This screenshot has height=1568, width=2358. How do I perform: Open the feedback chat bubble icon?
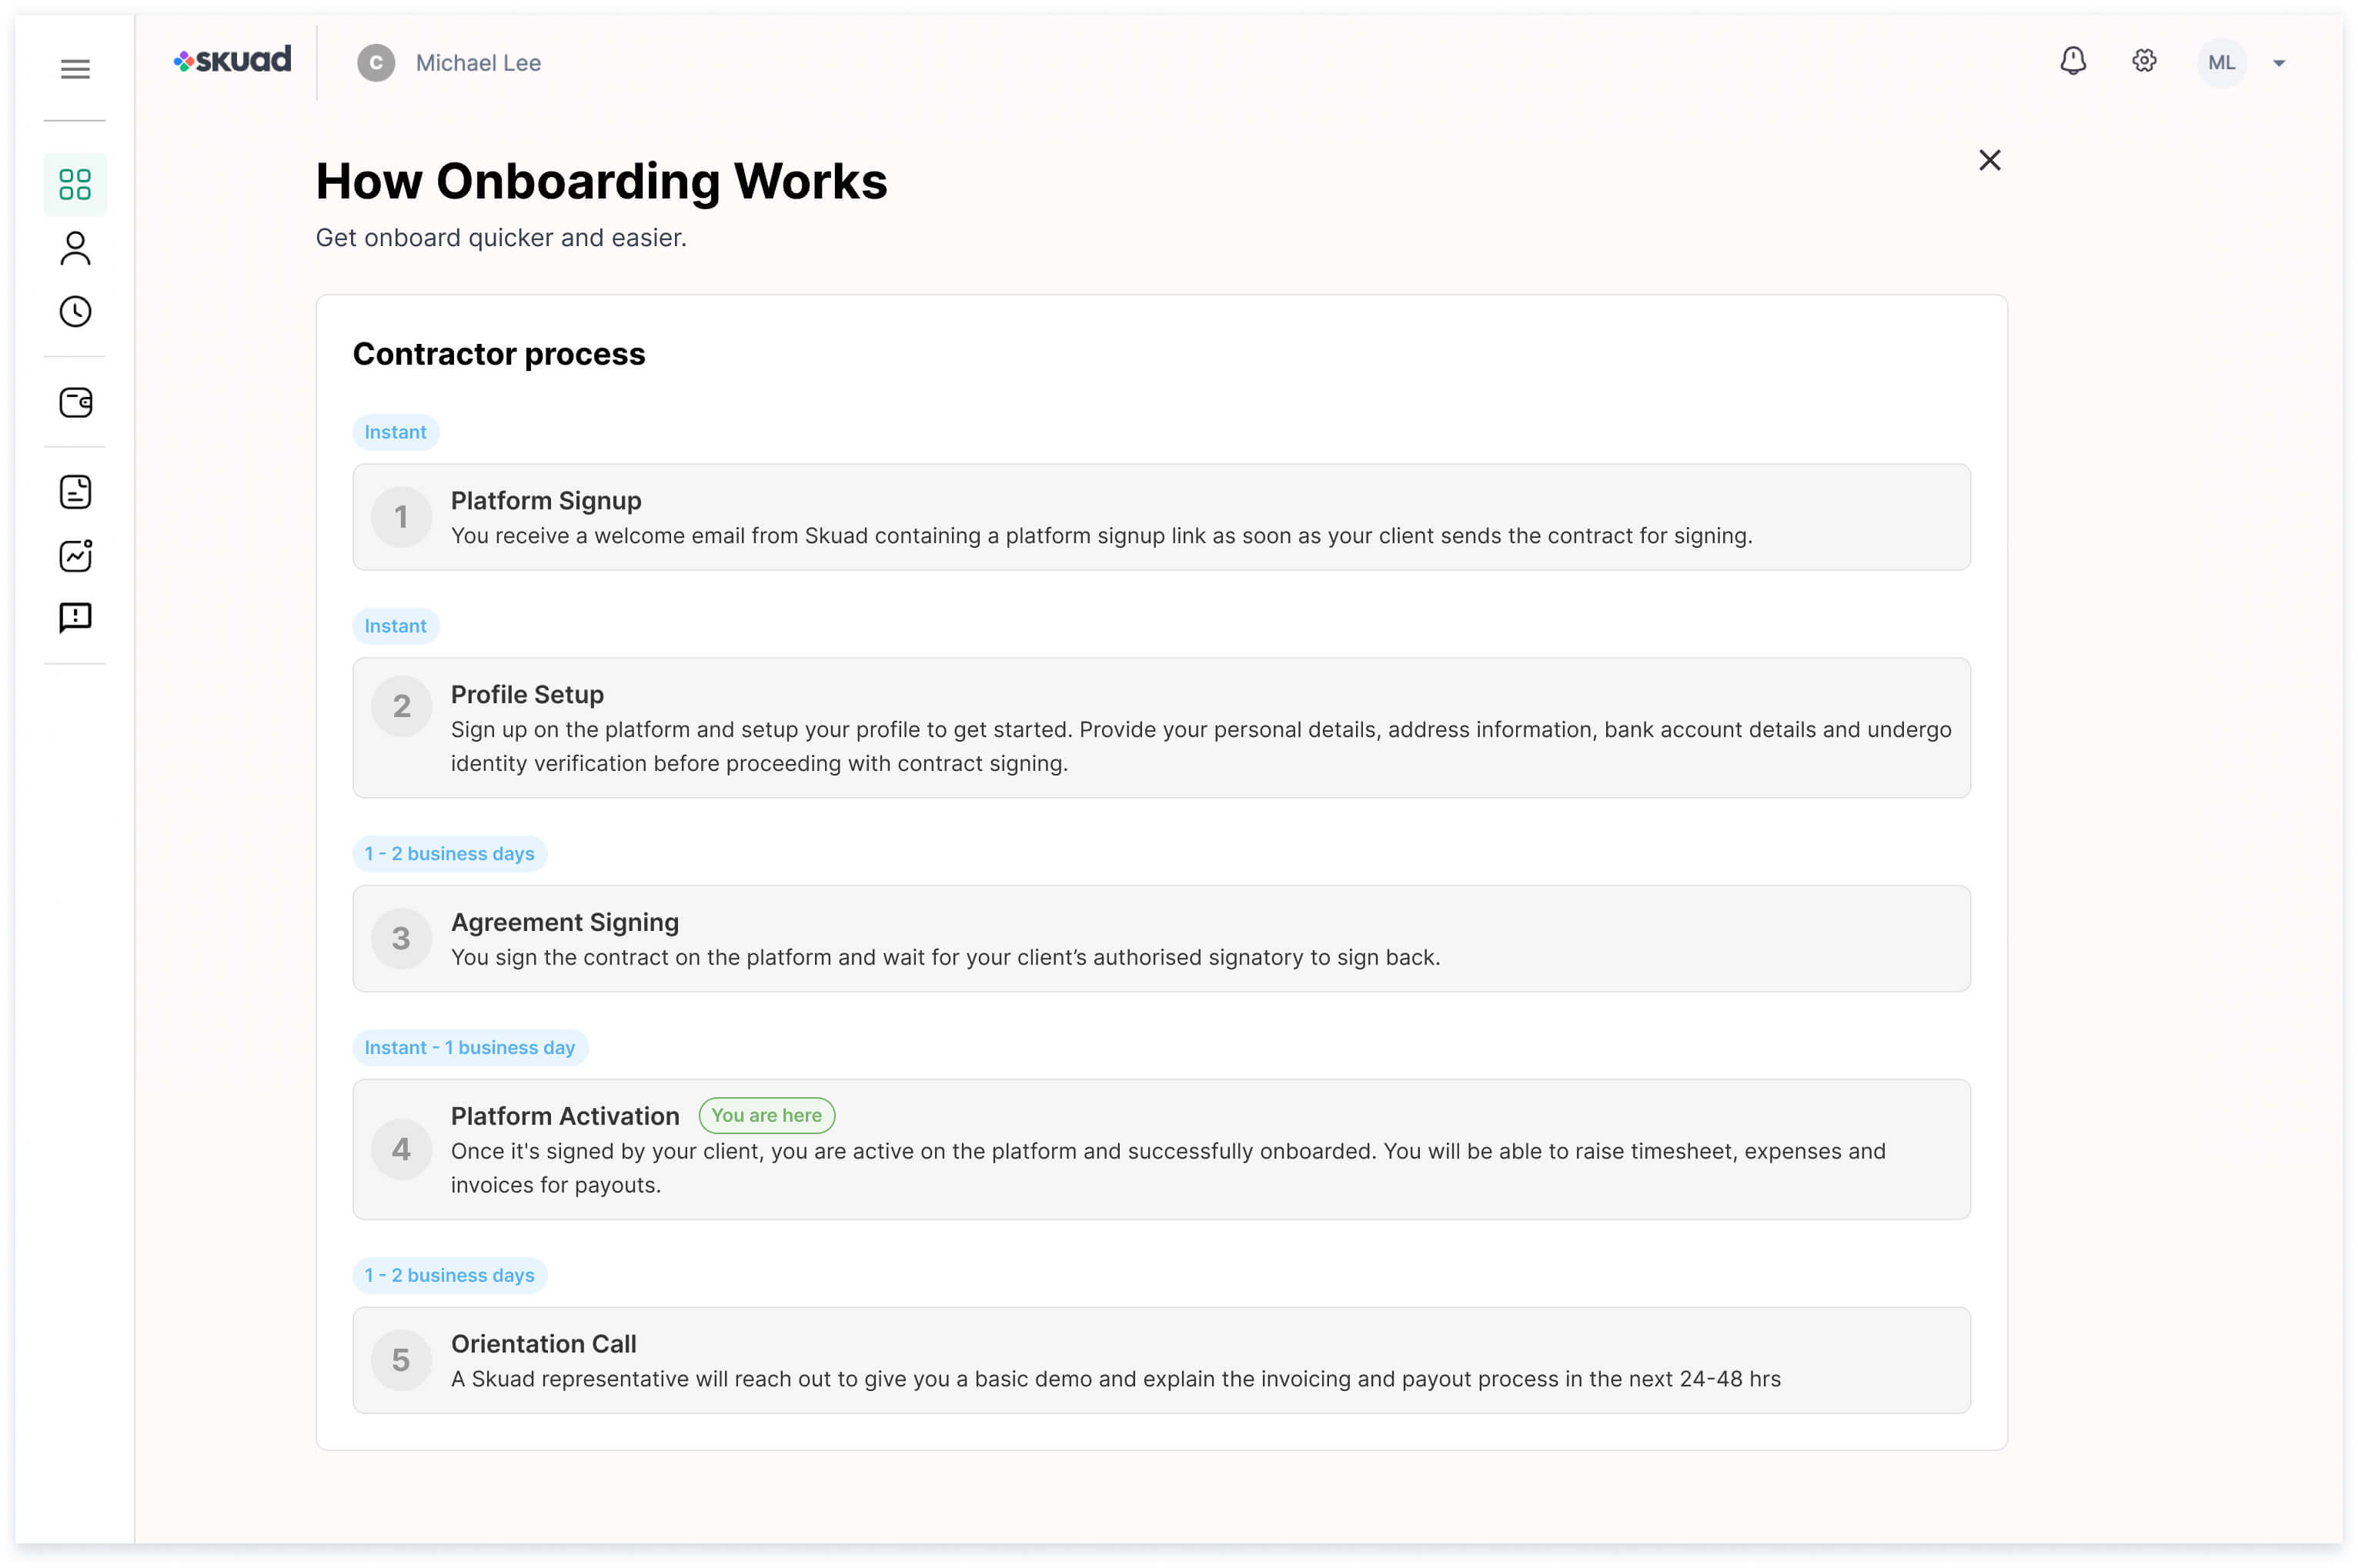coord(75,618)
